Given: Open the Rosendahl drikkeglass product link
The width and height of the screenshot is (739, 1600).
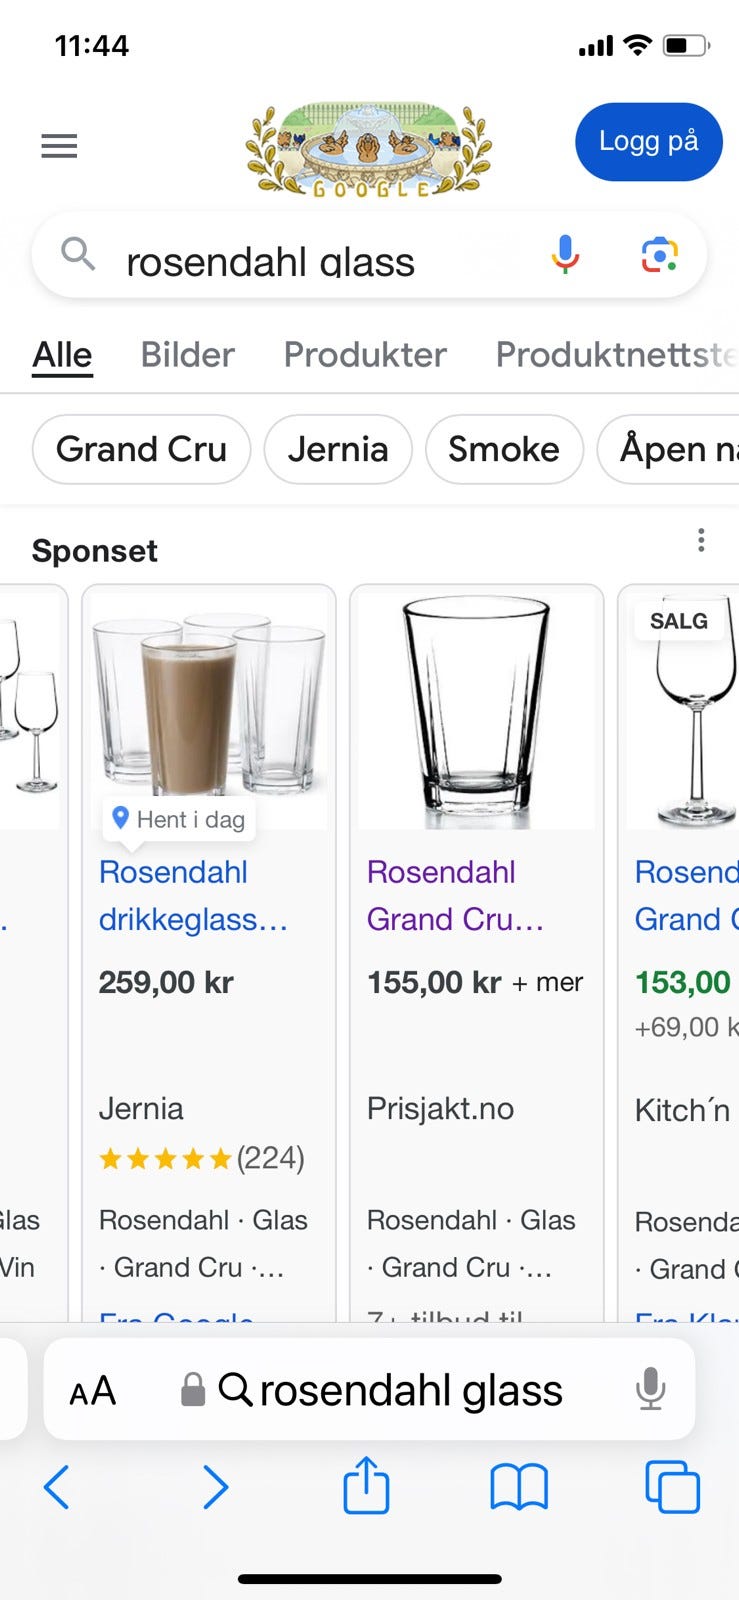Looking at the screenshot, I should [x=192, y=895].
